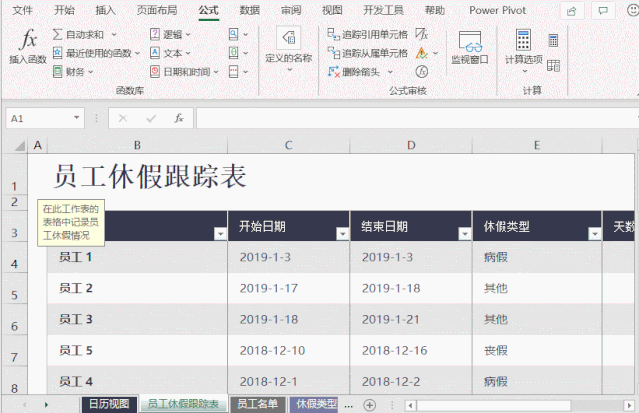Viewport: 639px width, 413px height.
Task: Click the Evaluate Formula icon
Action: point(421,72)
